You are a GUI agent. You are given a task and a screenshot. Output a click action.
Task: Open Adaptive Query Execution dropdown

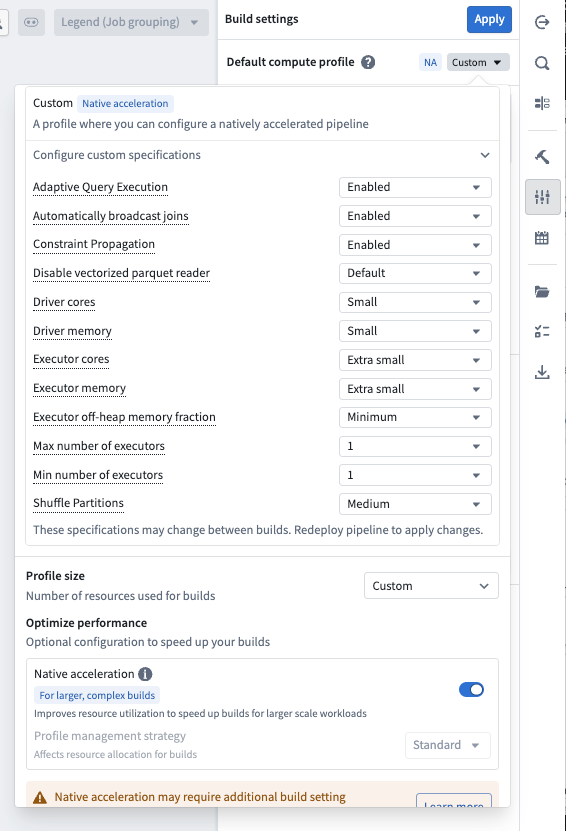click(x=415, y=187)
